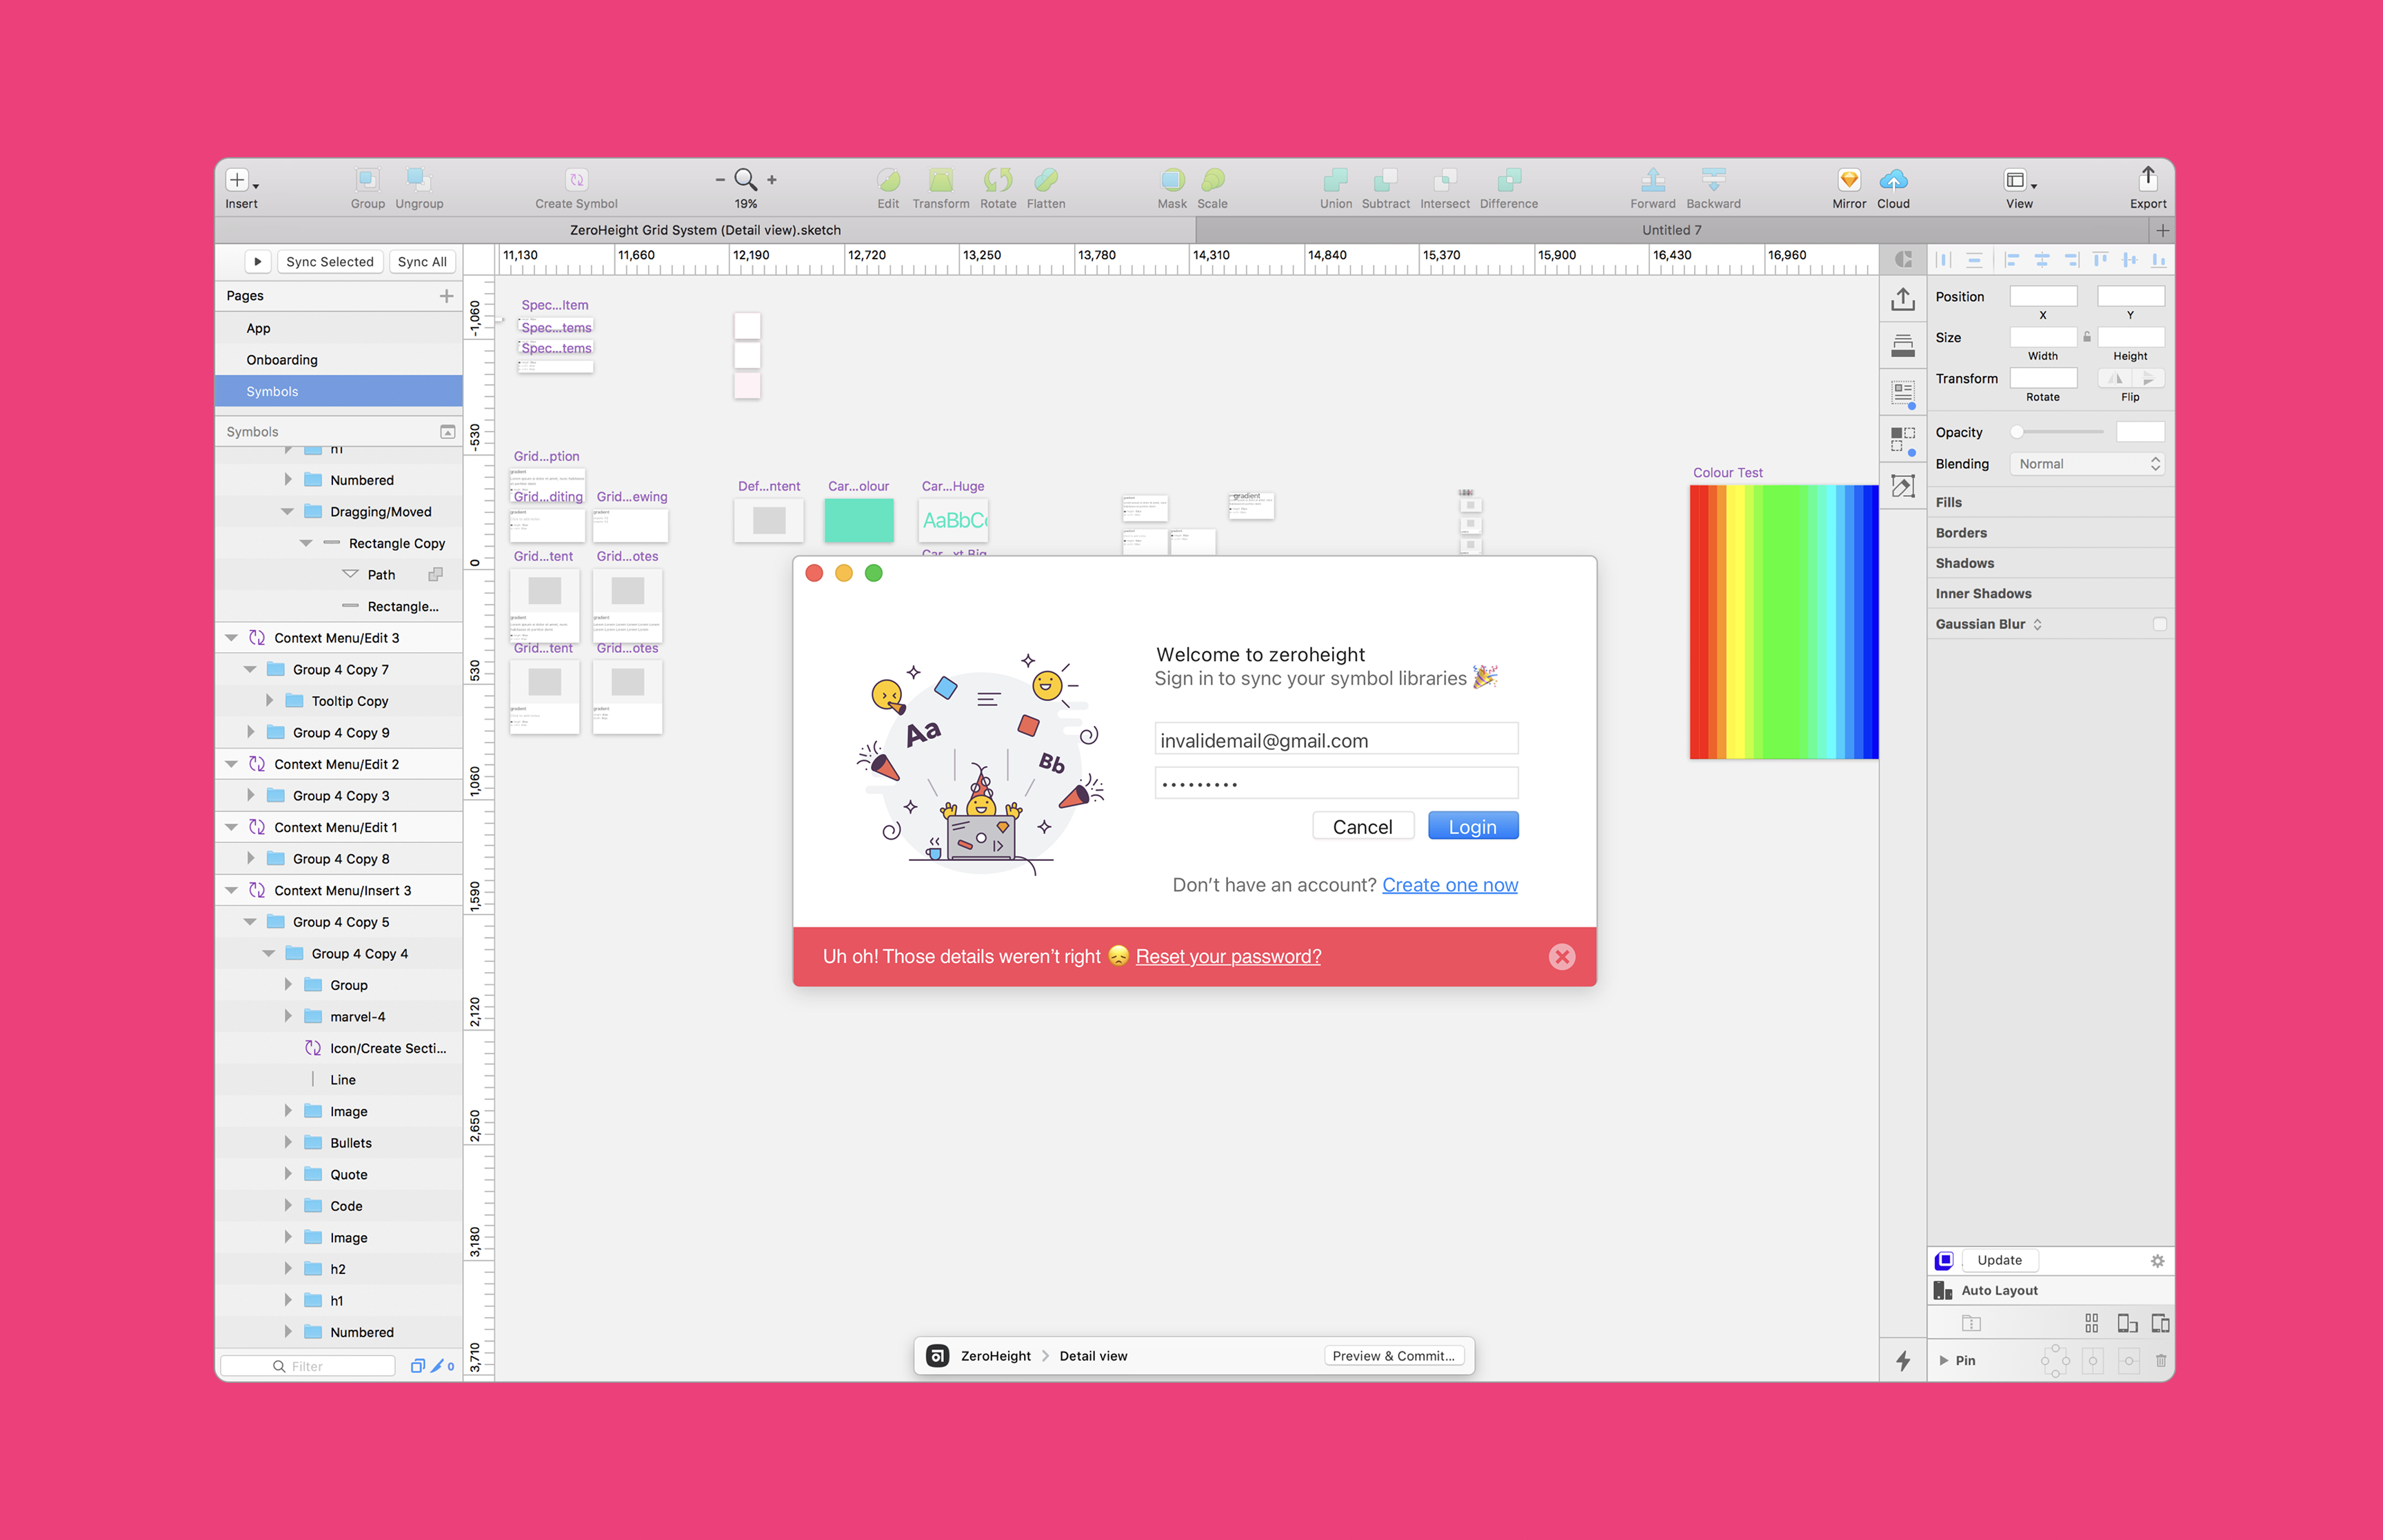Viewport: 2383px width, 1540px height.
Task: Select the Transform tool icon
Action: pos(941,180)
